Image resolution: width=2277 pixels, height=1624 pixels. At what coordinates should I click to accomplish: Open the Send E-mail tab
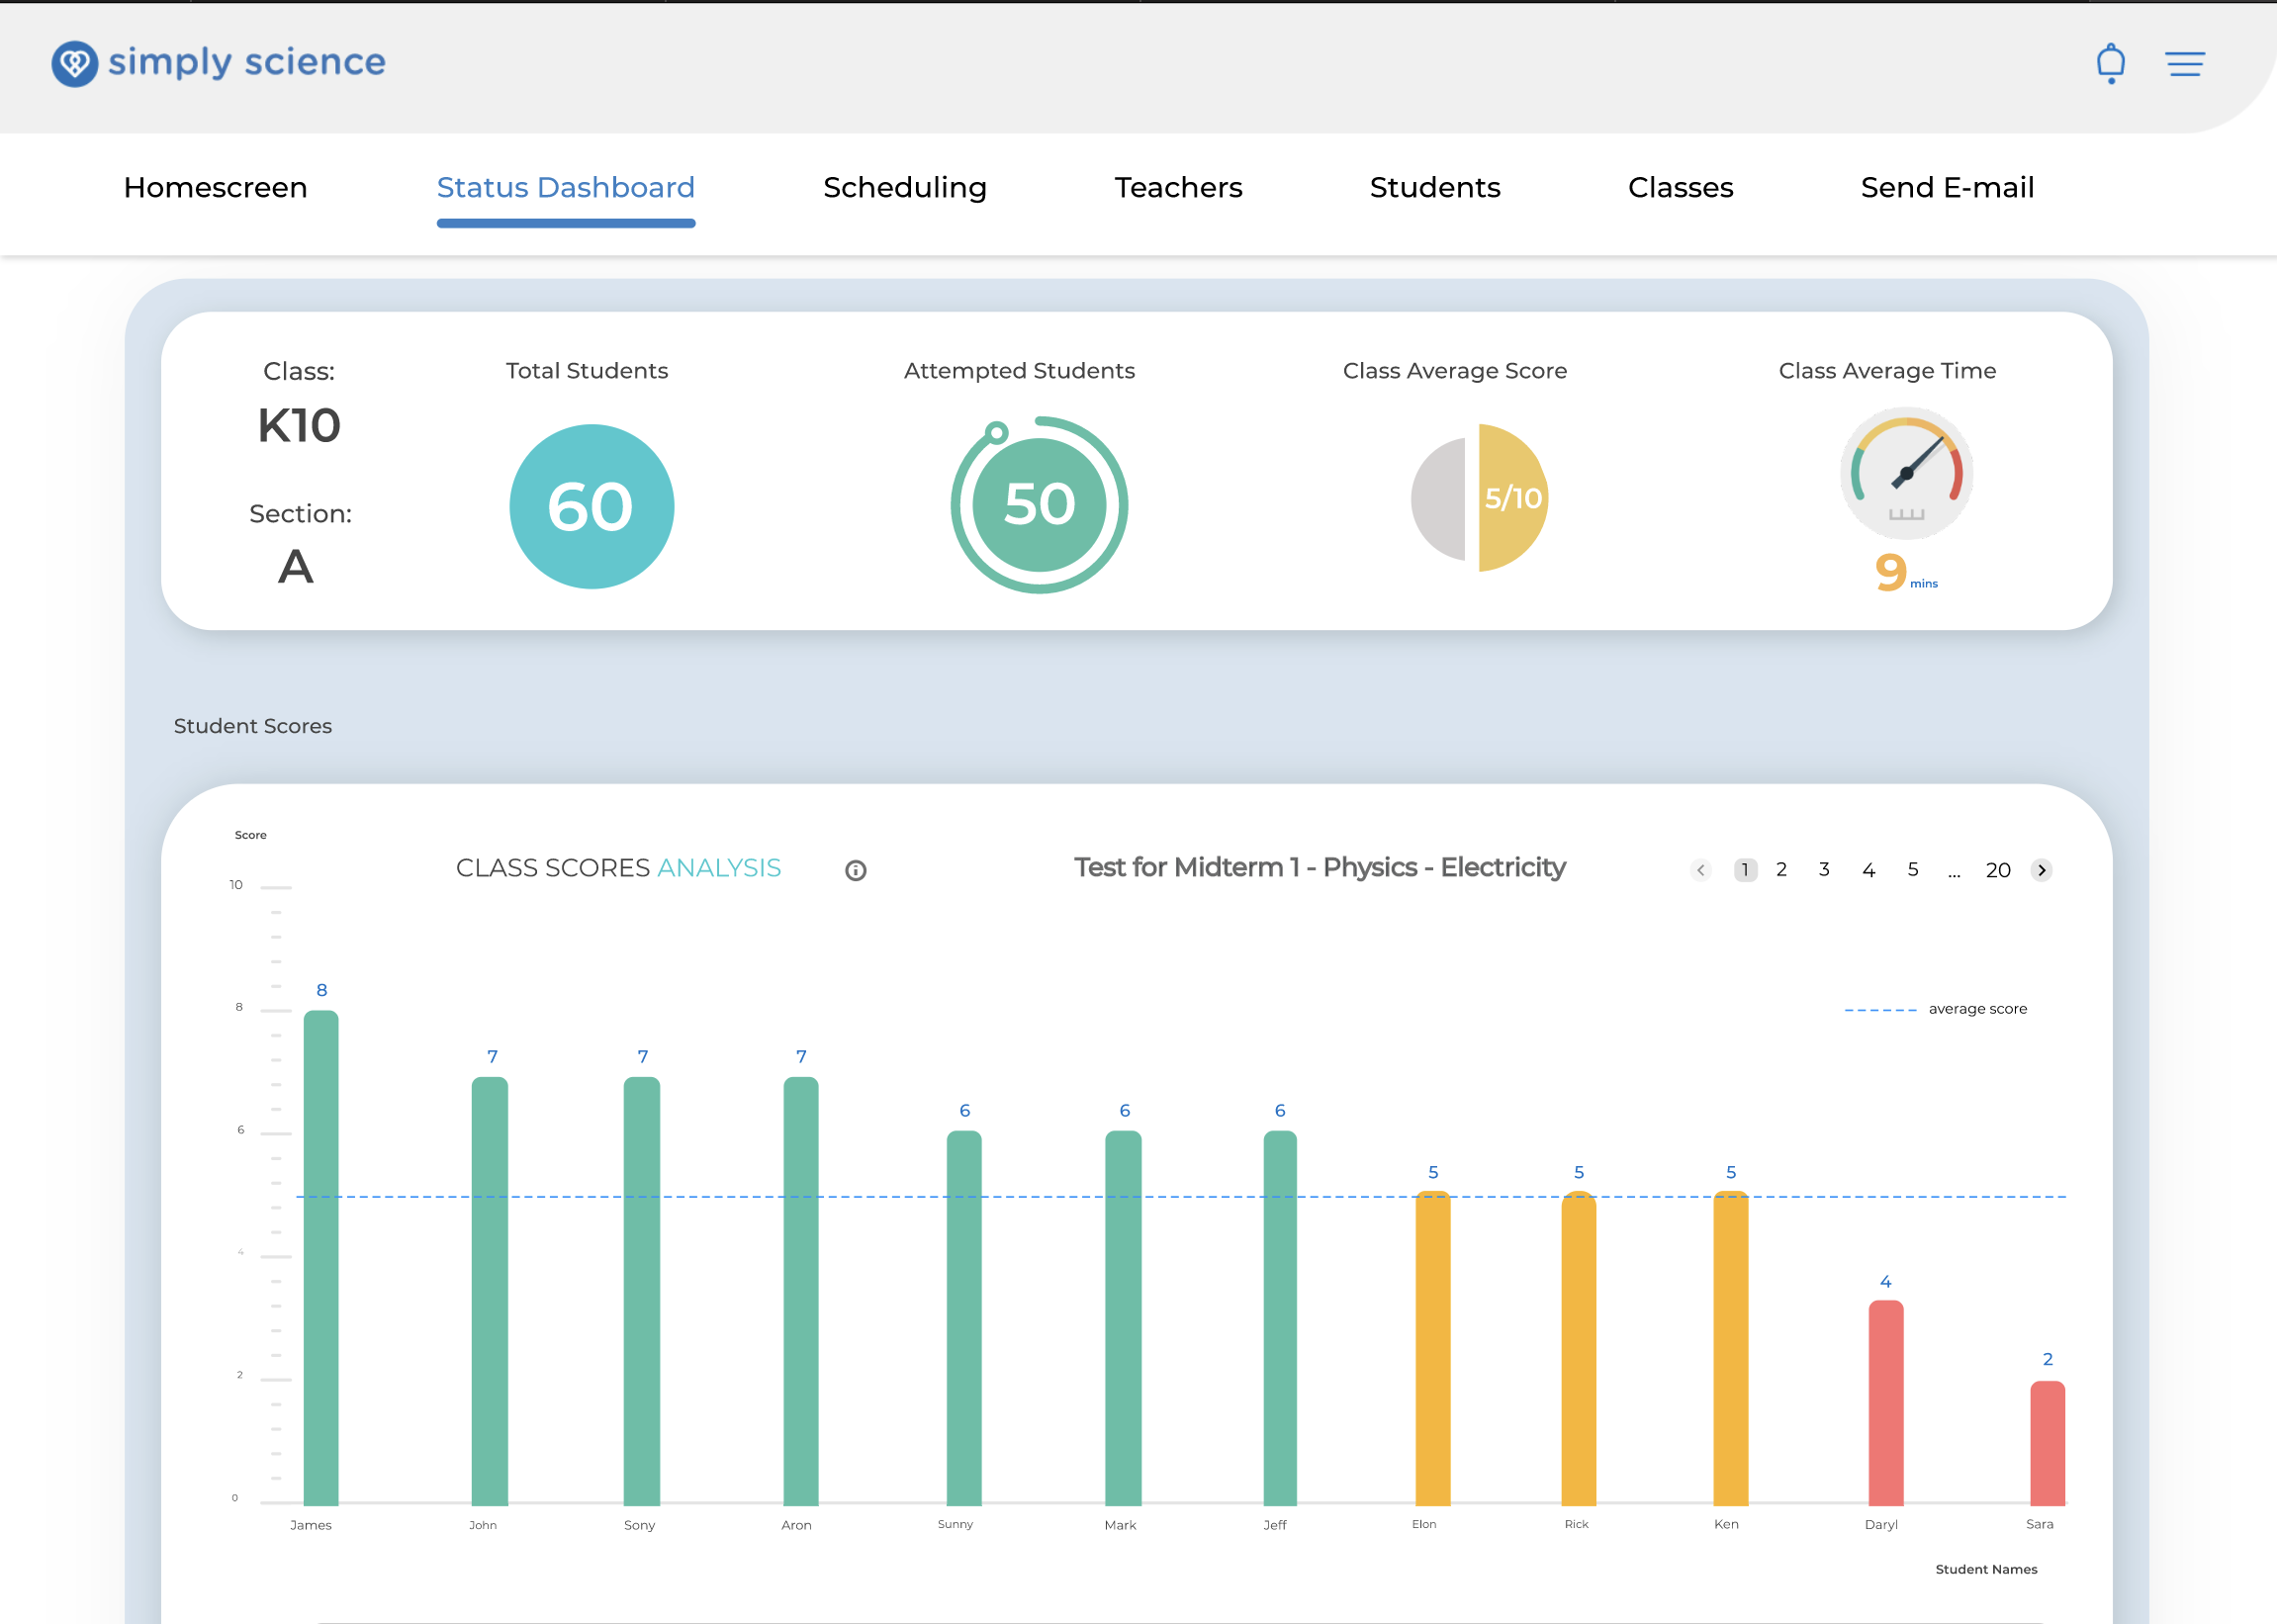point(1947,188)
